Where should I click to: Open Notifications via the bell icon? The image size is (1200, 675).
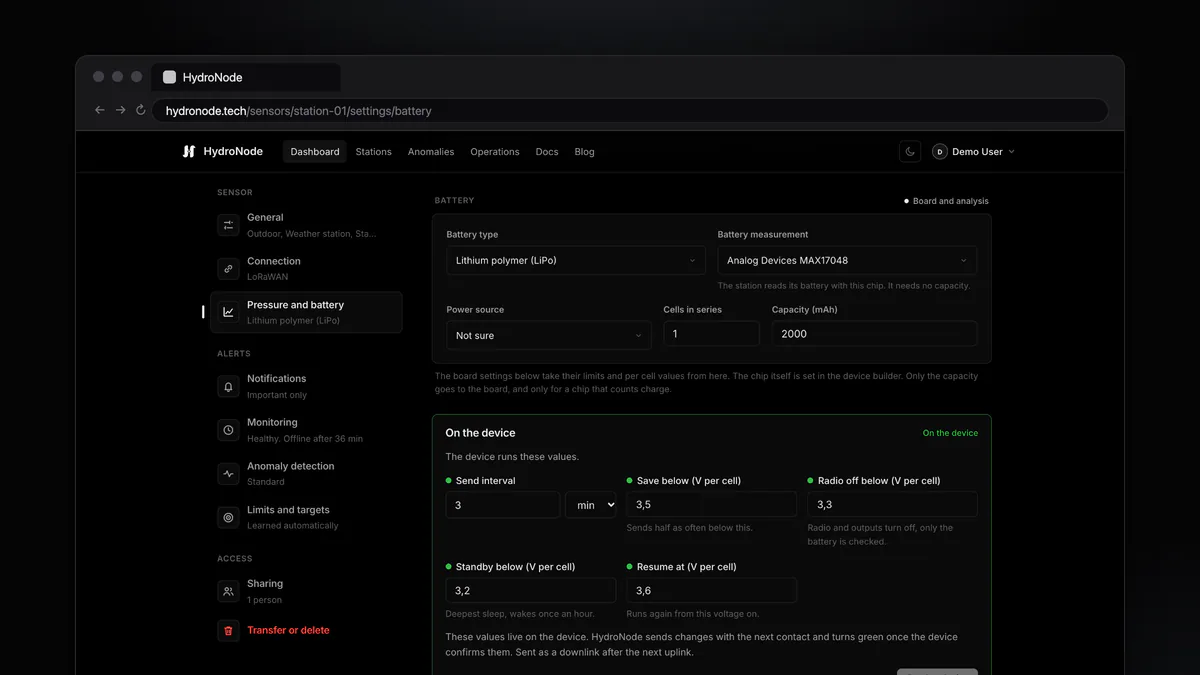228,386
